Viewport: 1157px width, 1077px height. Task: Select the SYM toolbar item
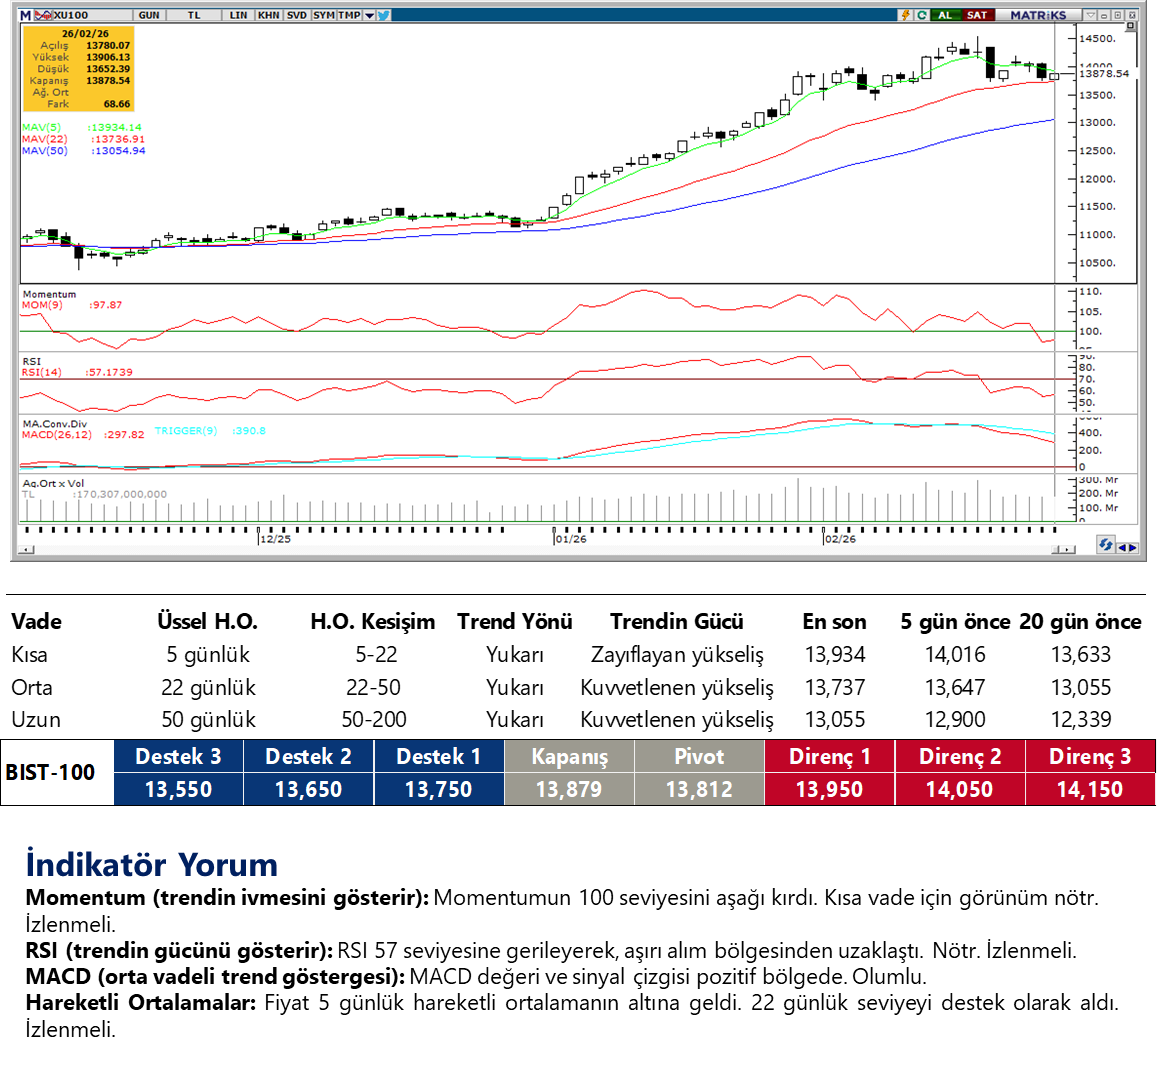[324, 15]
